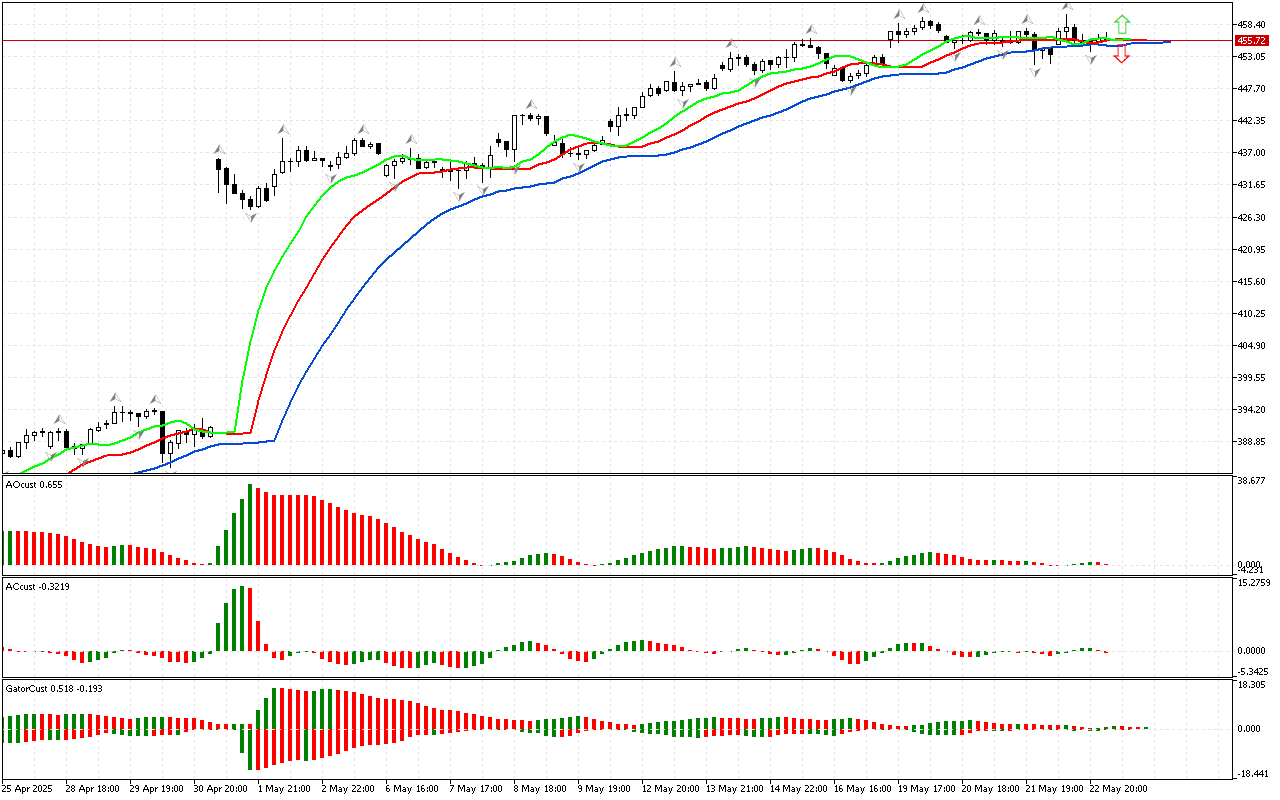Screen dimensions: 1280x800
Task: Click the red down arrow signal
Action: 1122,56
